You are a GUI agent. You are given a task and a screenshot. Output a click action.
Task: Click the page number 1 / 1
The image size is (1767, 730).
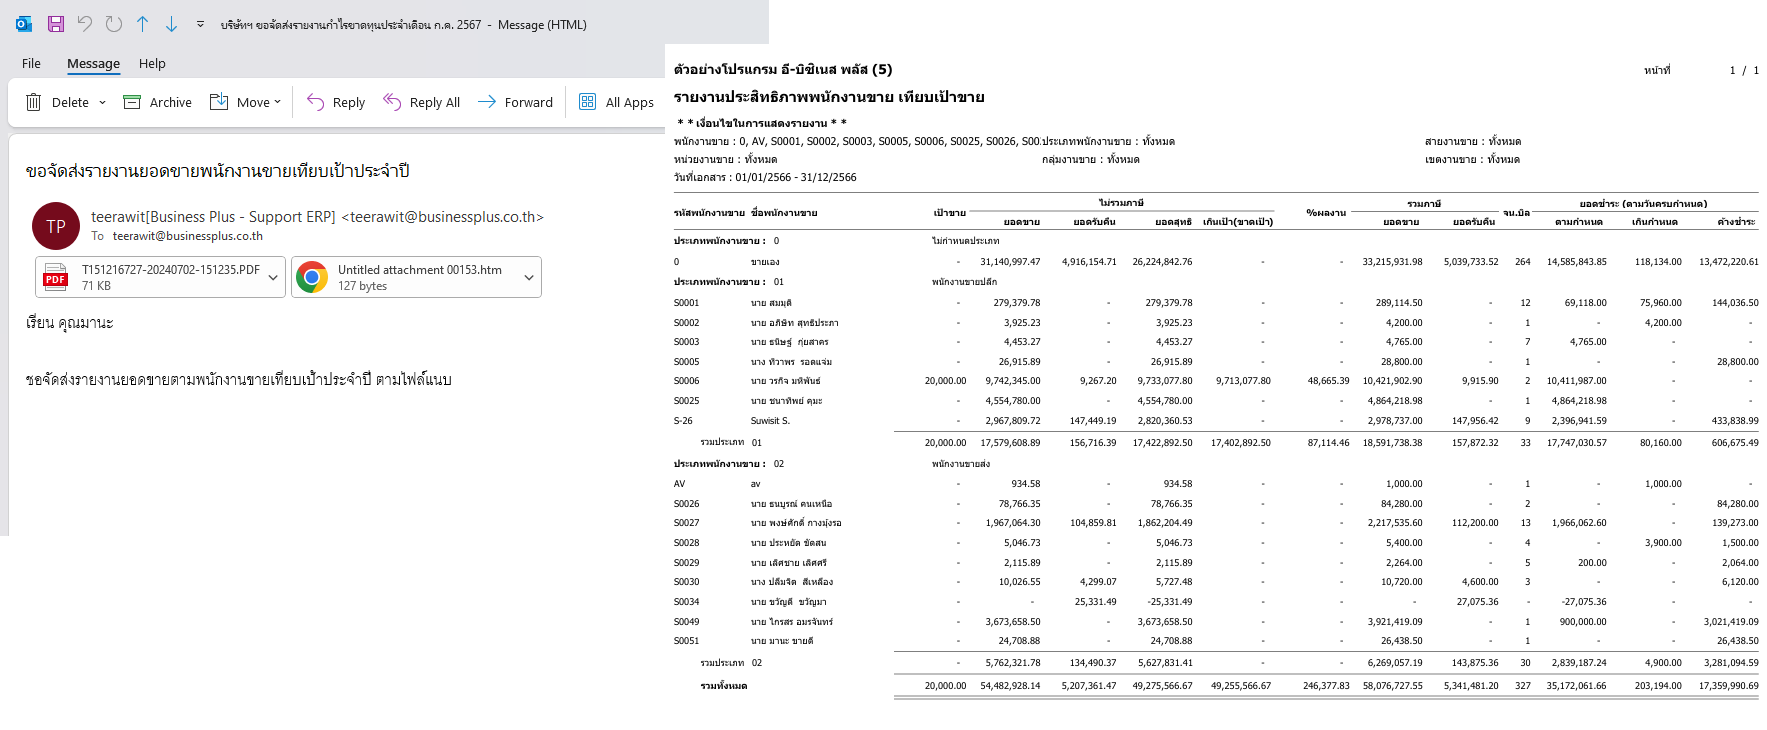coord(1744,70)
